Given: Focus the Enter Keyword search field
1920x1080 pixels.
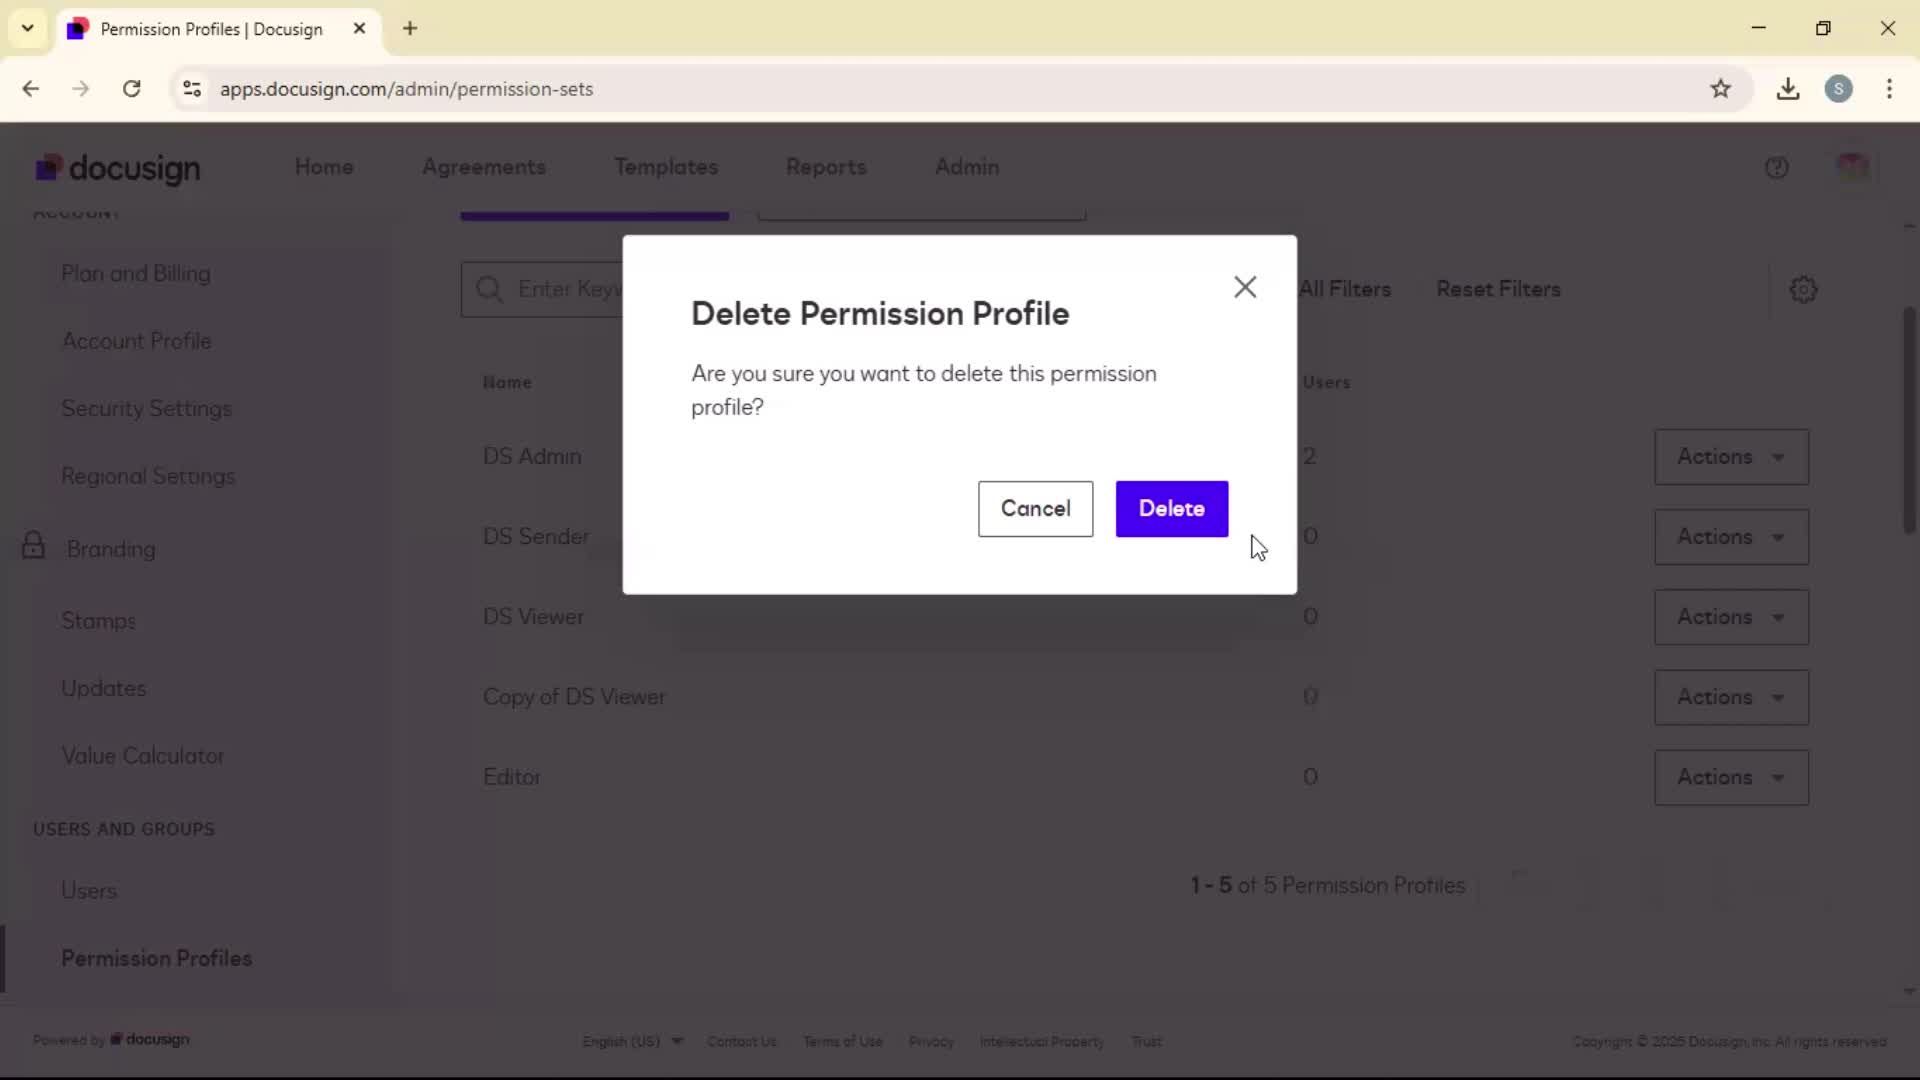Looking at the screenshot, I should (x=542, y=290).
